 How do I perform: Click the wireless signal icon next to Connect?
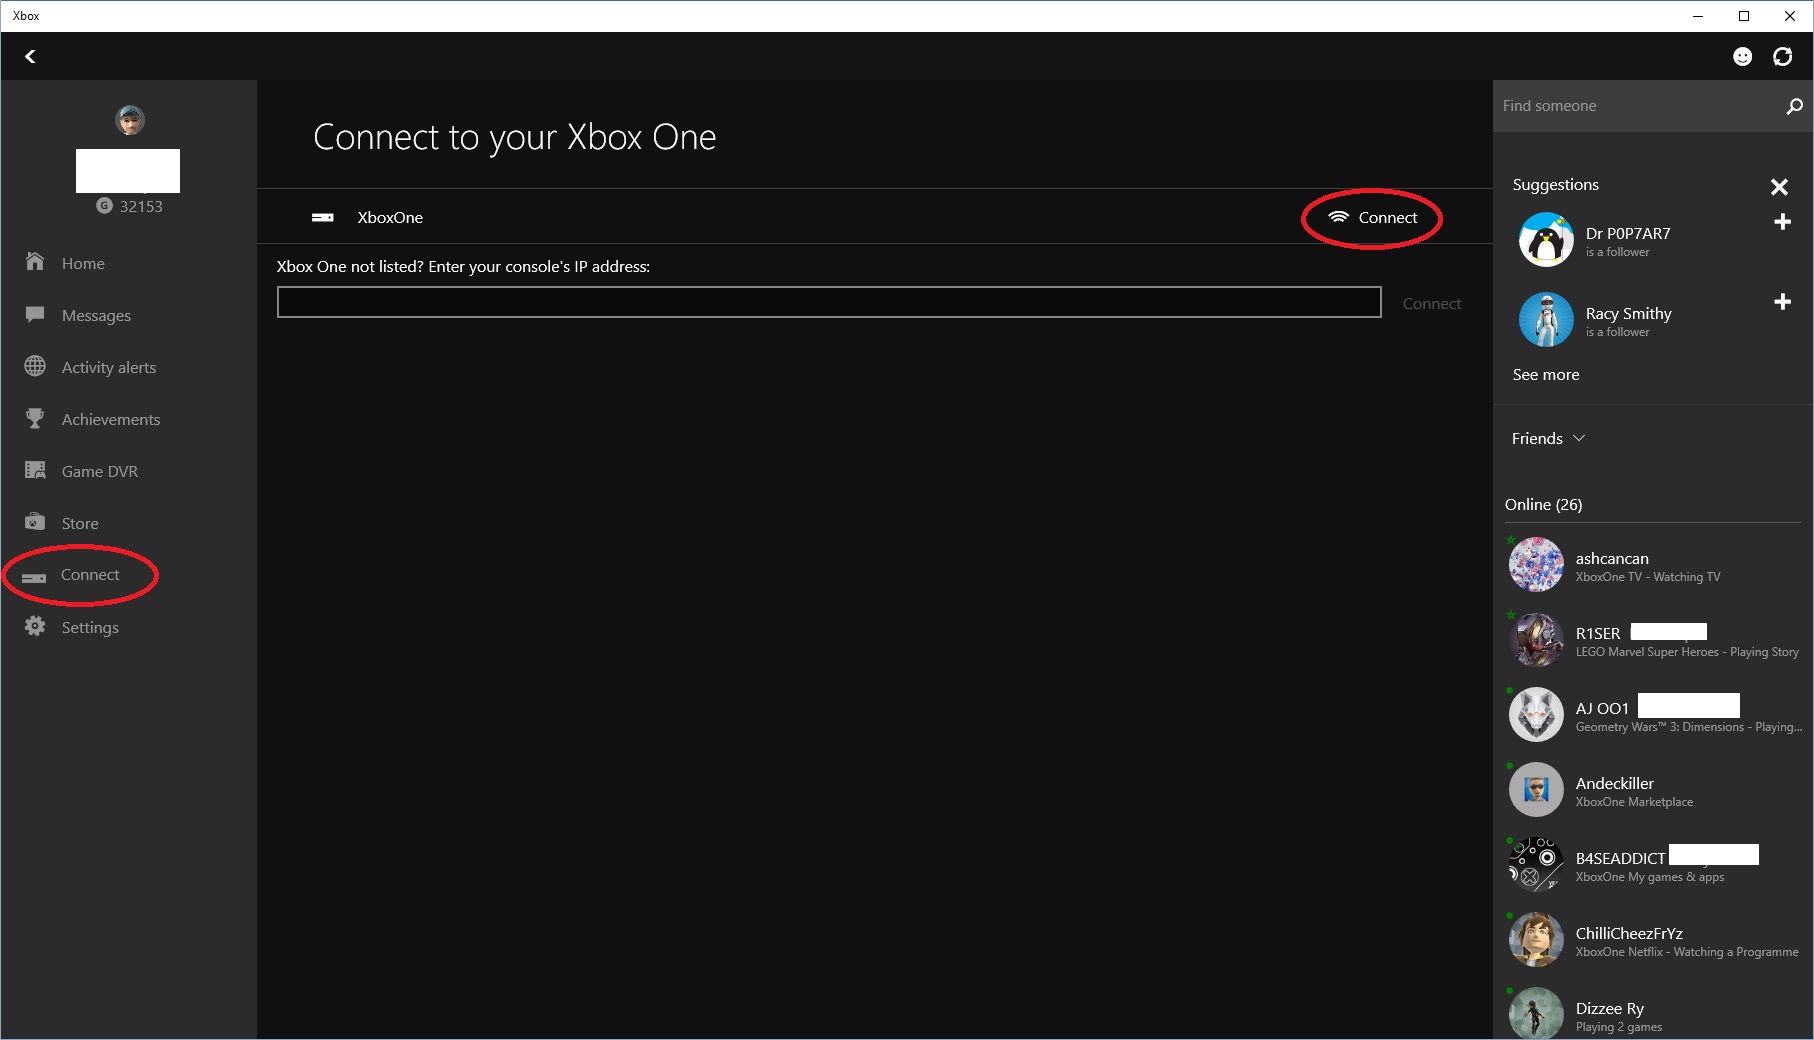pyautogui.click(x=1338, y=217)
